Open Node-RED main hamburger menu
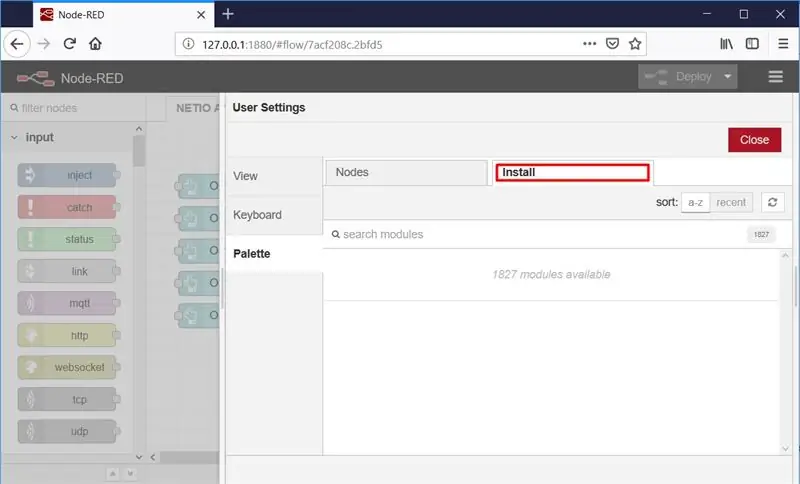800x484 pixels. pyautogui.click(x=776, y=77)
